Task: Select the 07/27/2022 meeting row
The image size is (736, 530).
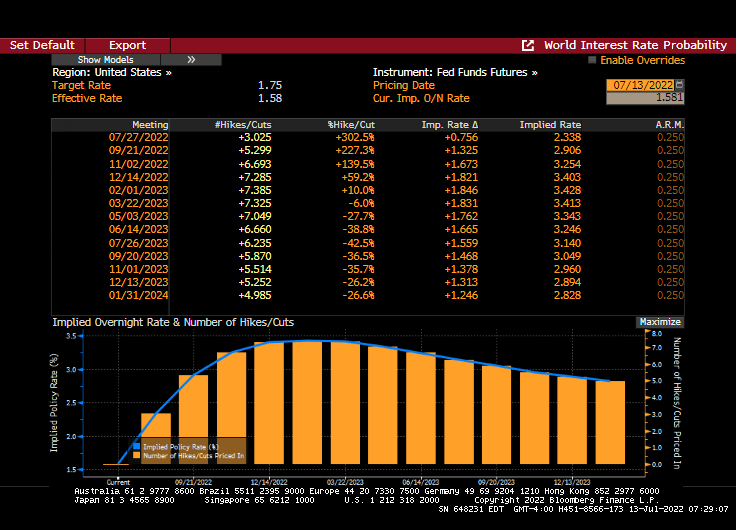Action: coord(139,137)
